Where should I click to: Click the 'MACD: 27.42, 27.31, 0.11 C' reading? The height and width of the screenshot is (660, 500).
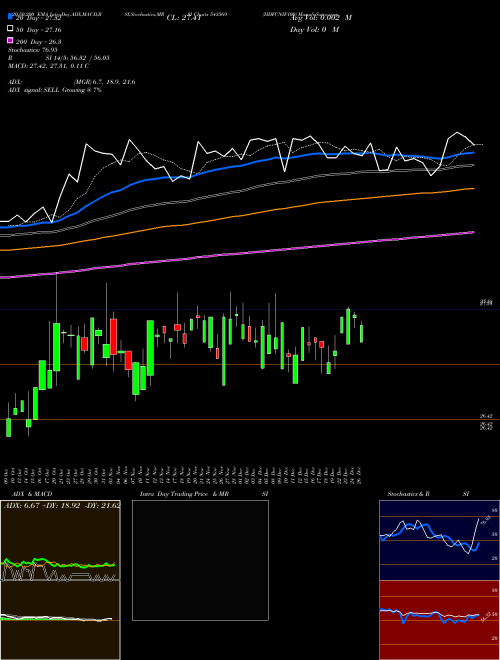click(48, 66)
